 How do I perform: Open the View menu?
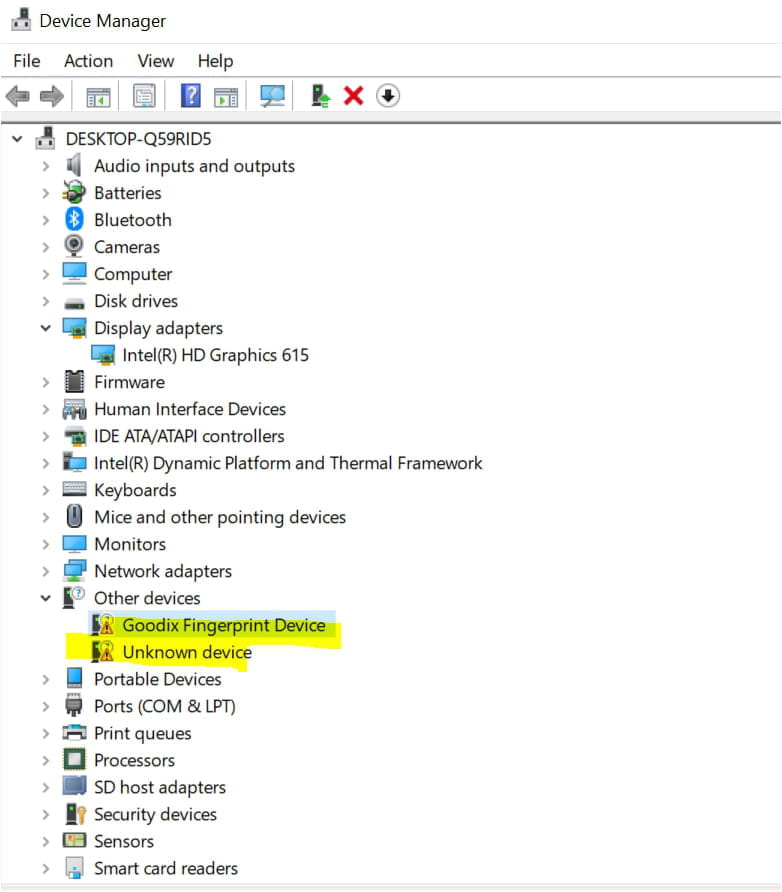click(x=155, y=61)
